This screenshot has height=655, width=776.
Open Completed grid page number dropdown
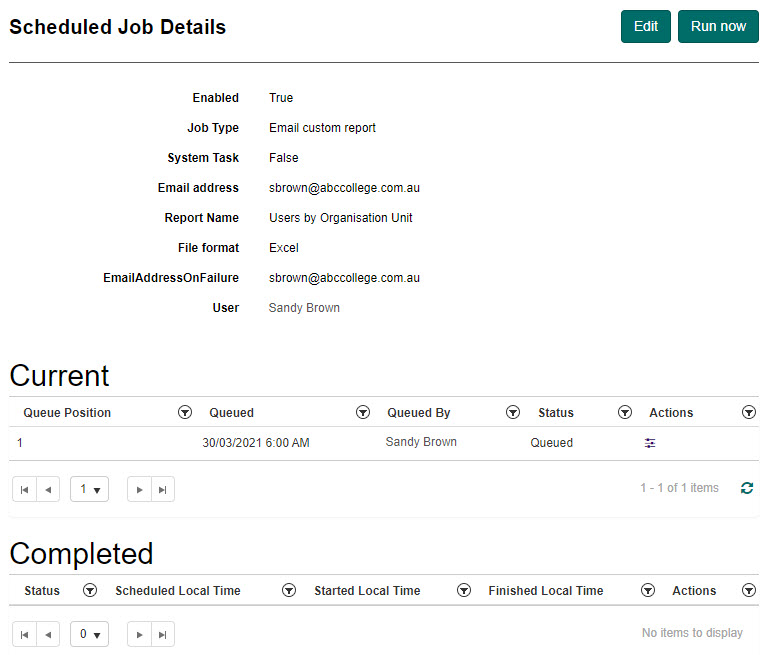point(90,633)
